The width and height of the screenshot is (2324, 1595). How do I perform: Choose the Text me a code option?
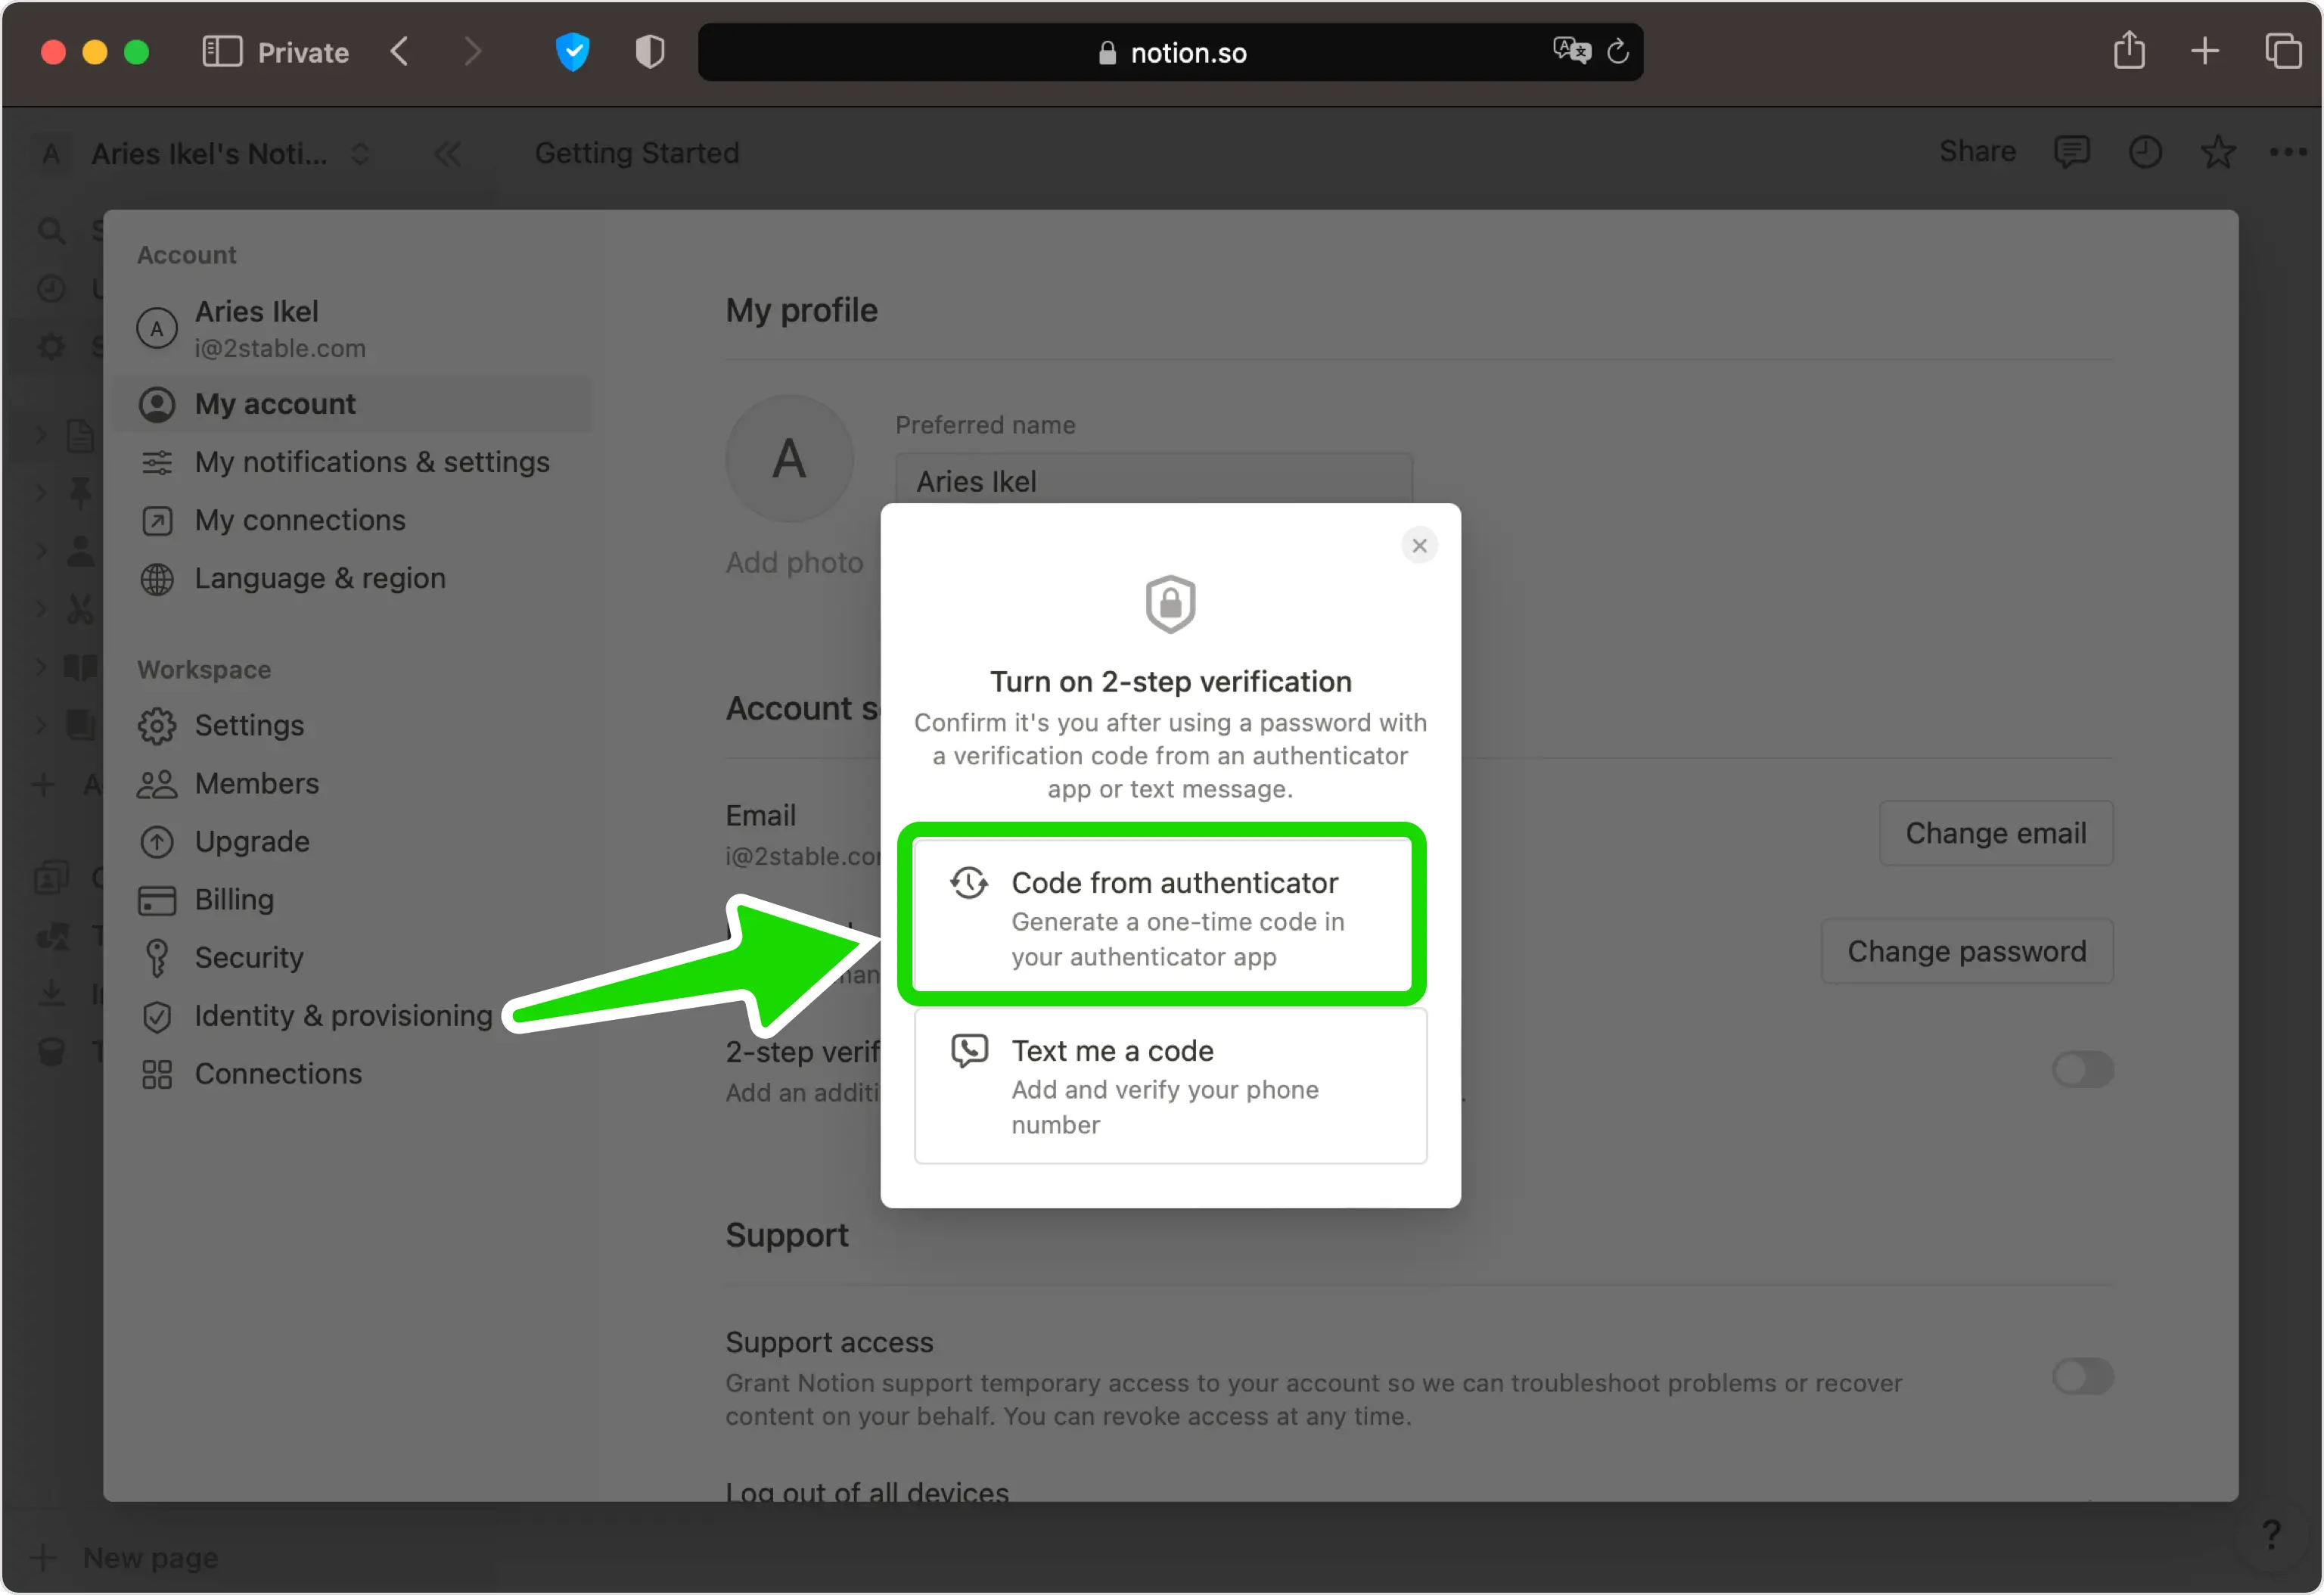[x=1170, y=1086]
